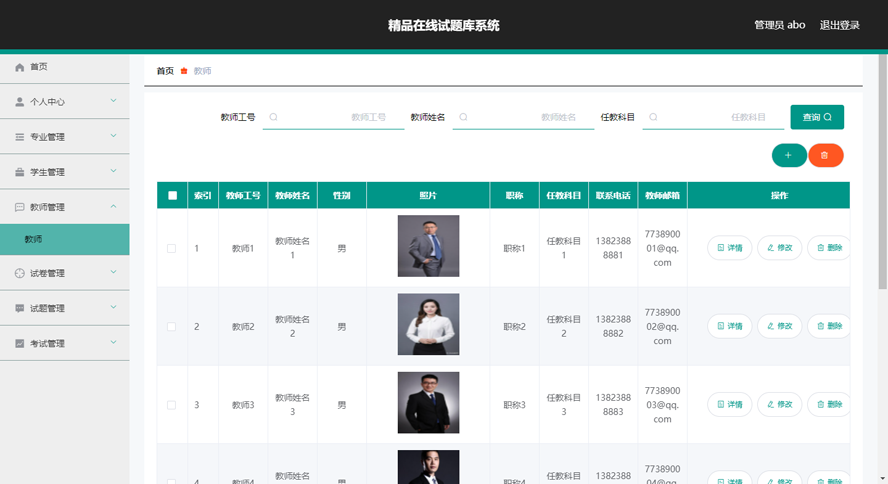Focus the 教师姓名 search input

click(523, 117)
